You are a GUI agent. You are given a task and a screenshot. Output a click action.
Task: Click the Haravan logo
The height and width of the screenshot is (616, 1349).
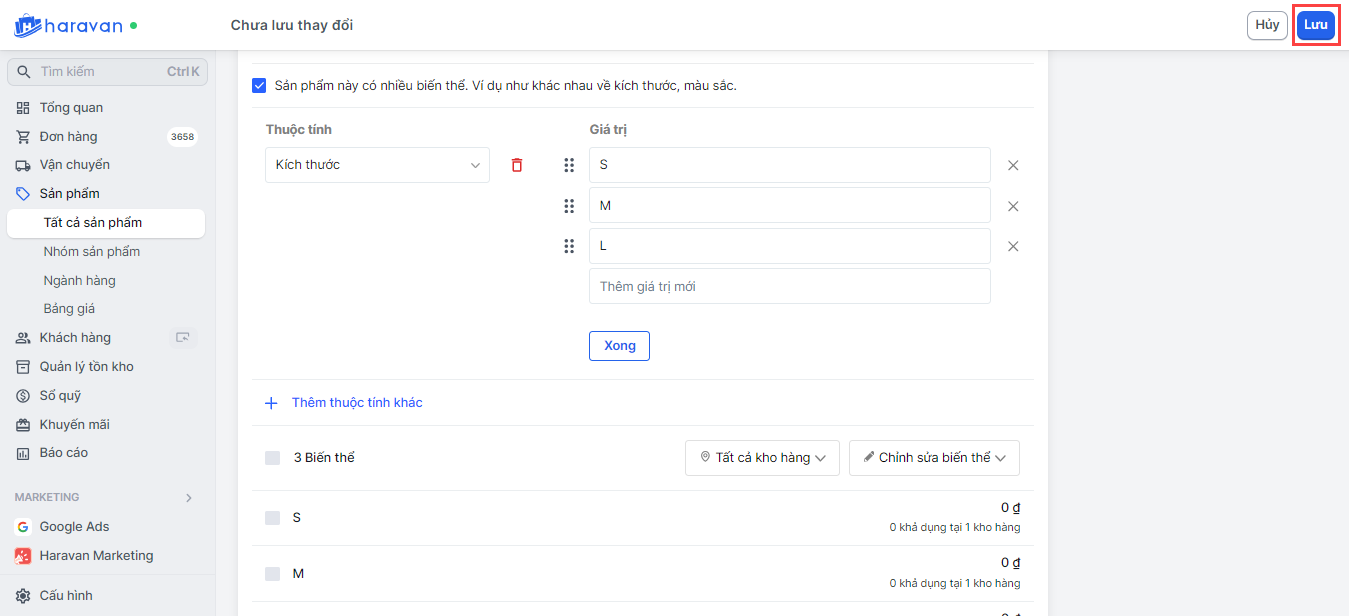pos(68,25)
